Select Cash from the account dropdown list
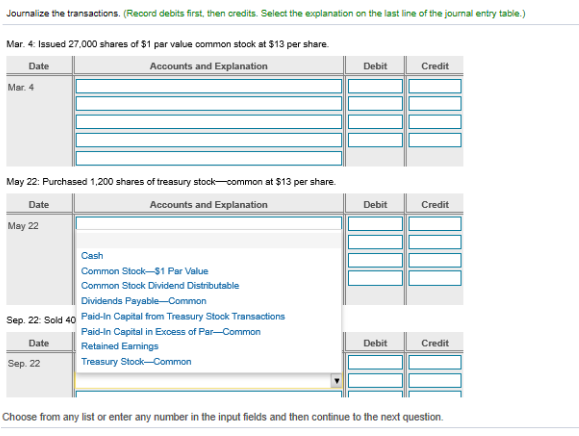 pos(92,256)
